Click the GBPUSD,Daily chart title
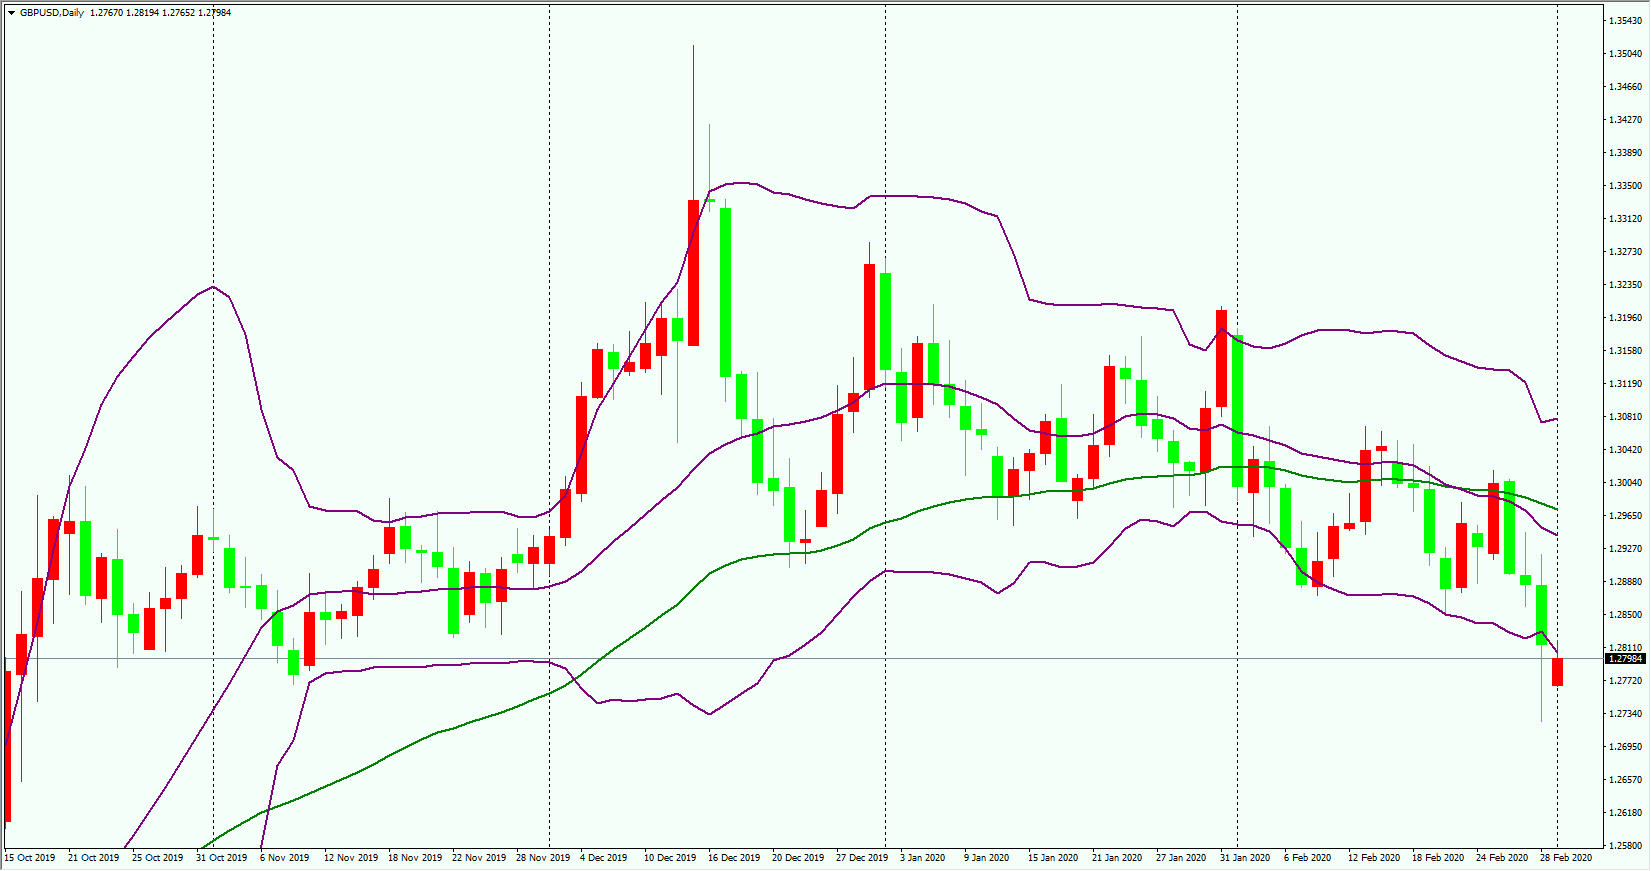Viewport: 1651px width, 871px height. coord(52,13)
